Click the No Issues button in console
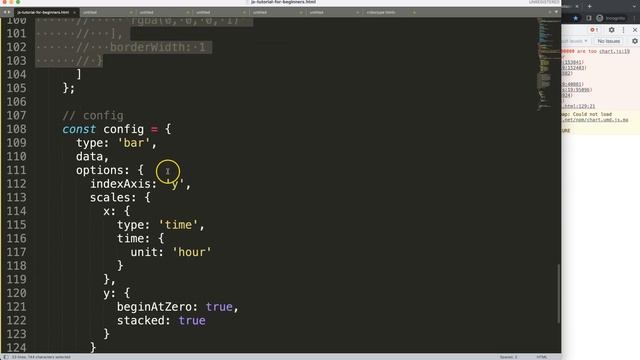The height and width of the screenshot is (360, 640). click(609, 41)
